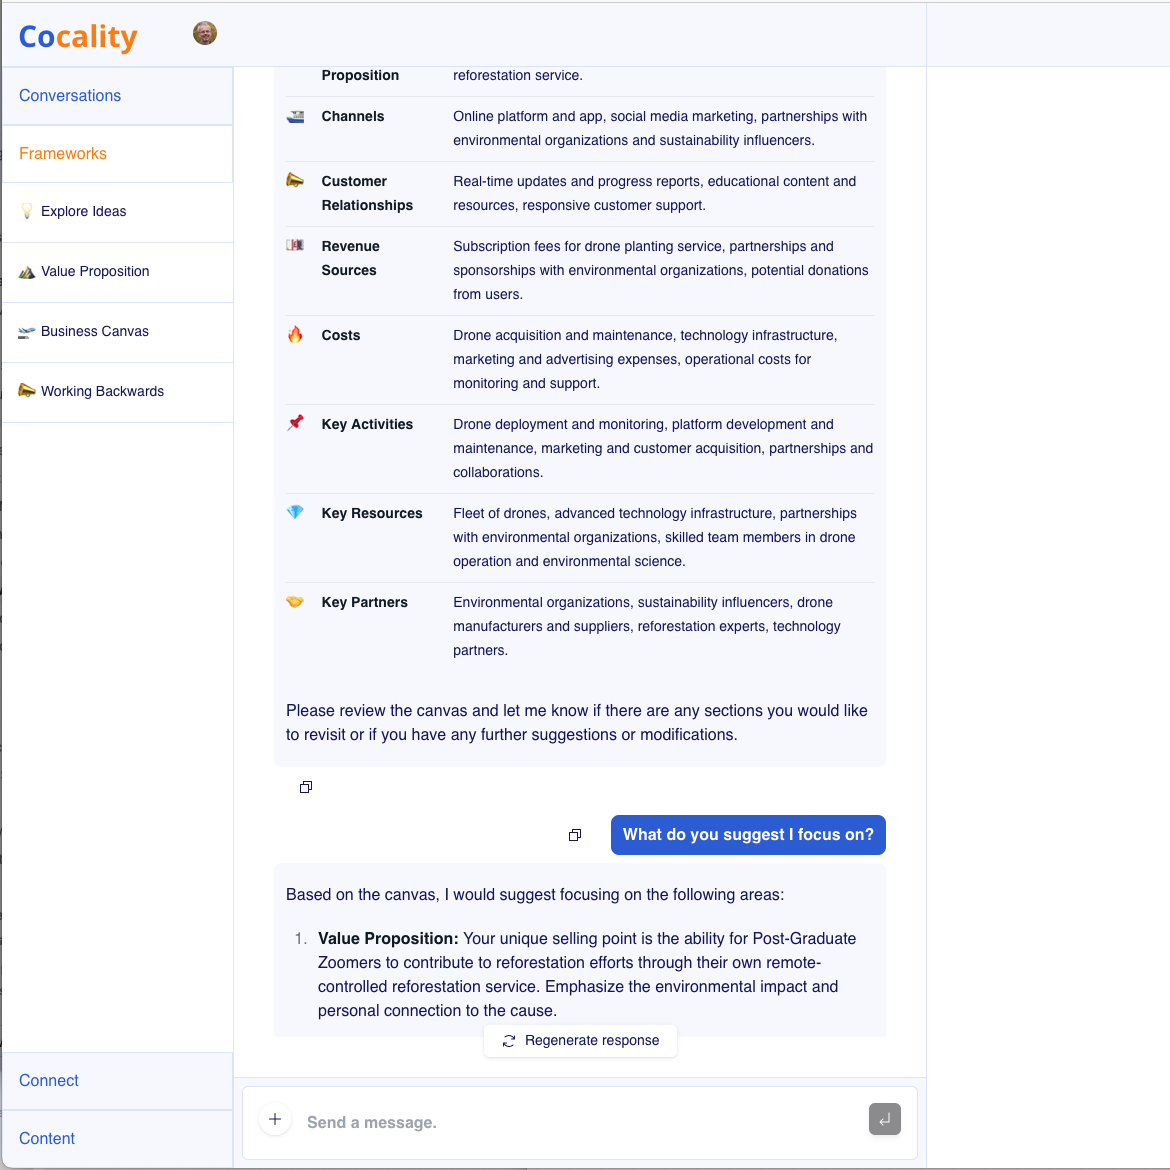
Task: Open the Conversations section
Action: 70,96
